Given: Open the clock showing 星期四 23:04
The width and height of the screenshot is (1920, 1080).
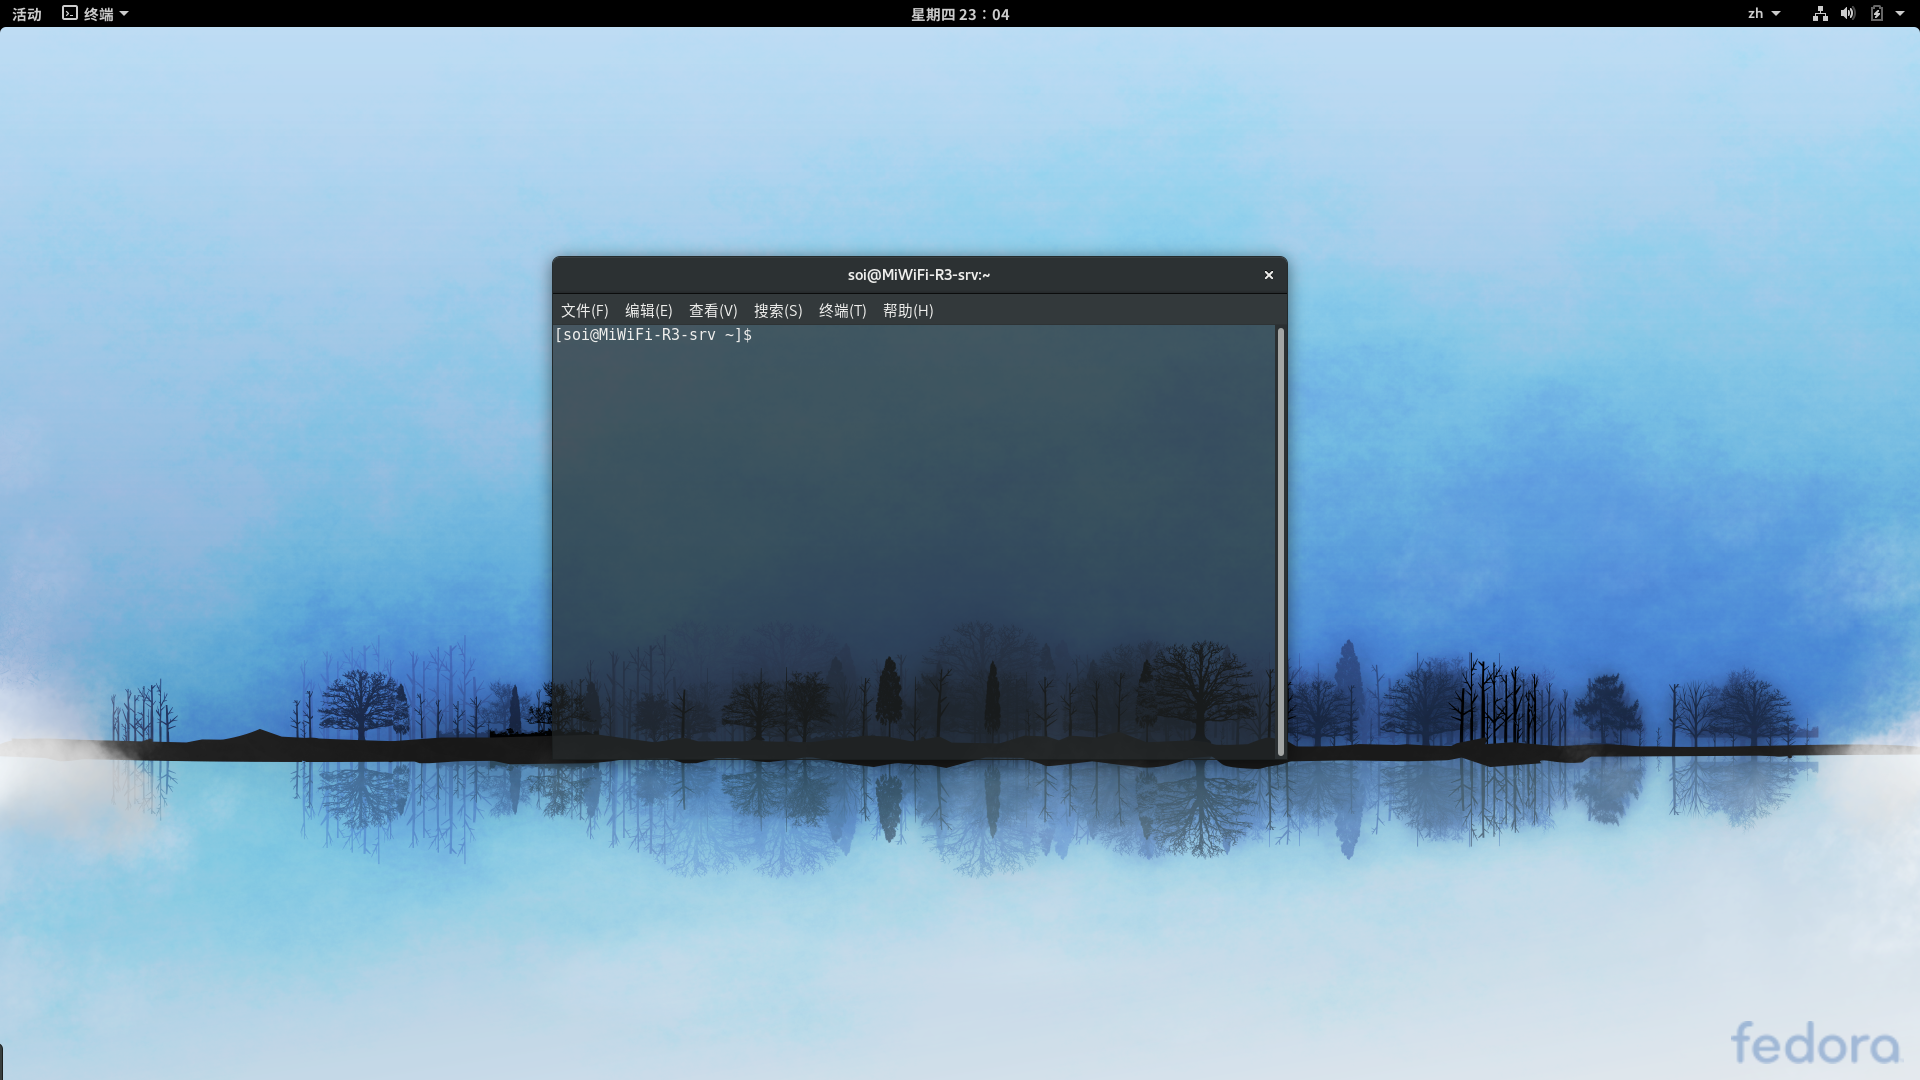Looking at the screenshot, I should 960,14.
